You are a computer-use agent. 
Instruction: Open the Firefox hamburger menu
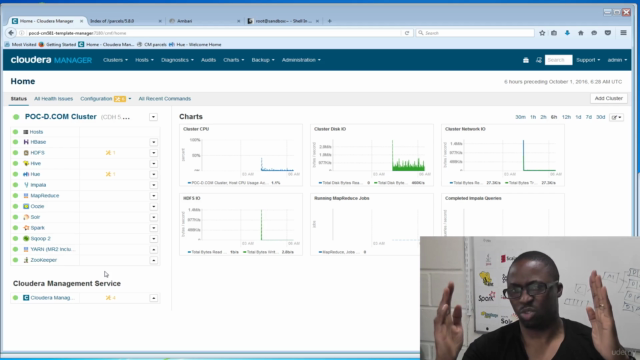point(623,33)
